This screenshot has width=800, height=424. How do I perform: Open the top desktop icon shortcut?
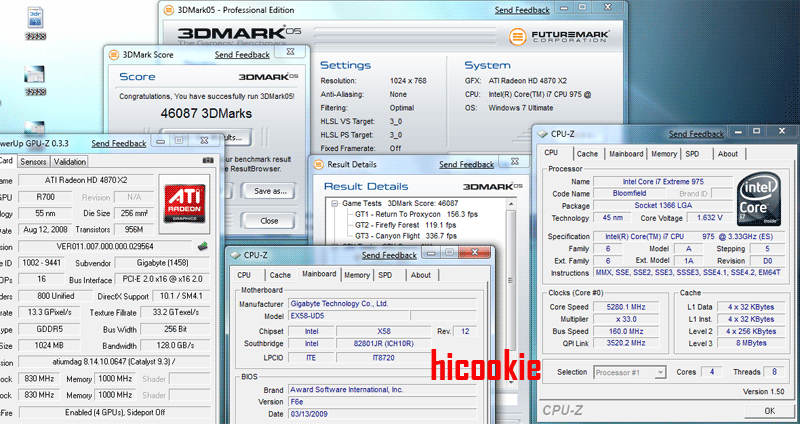(35, 23)
